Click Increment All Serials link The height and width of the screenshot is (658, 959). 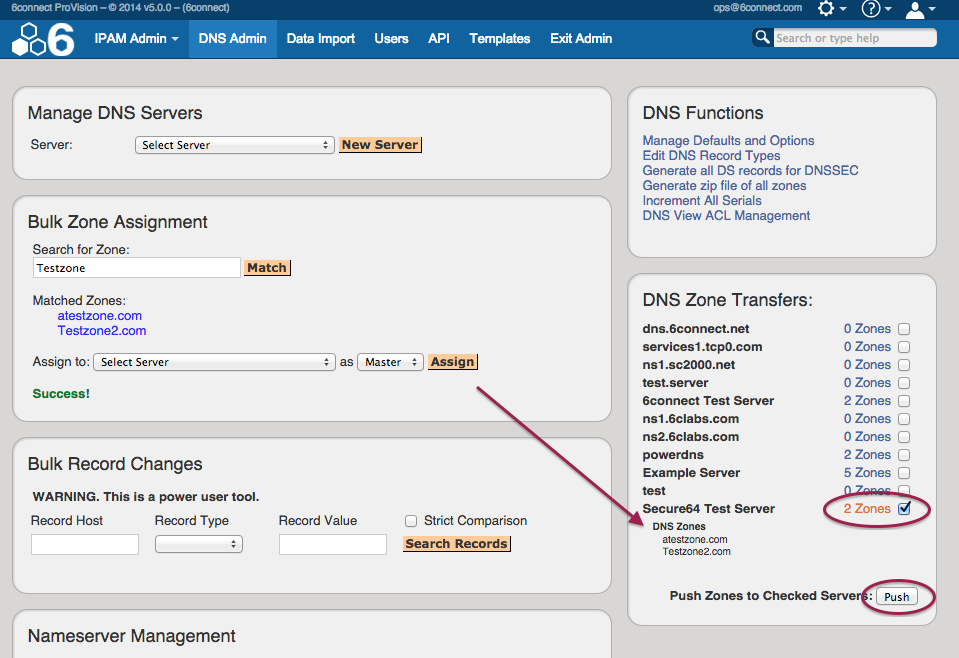tap(702, 201)
